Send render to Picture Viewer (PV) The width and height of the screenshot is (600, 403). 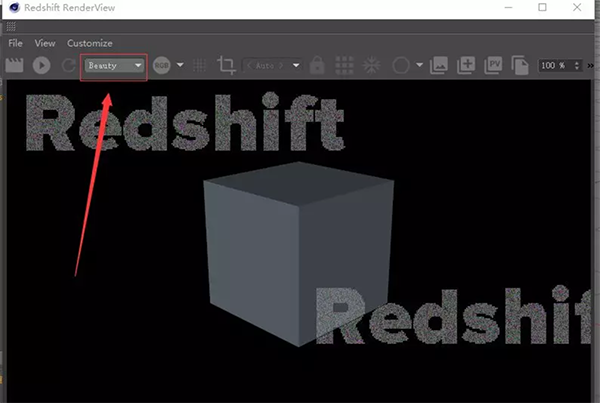[493, 65]
